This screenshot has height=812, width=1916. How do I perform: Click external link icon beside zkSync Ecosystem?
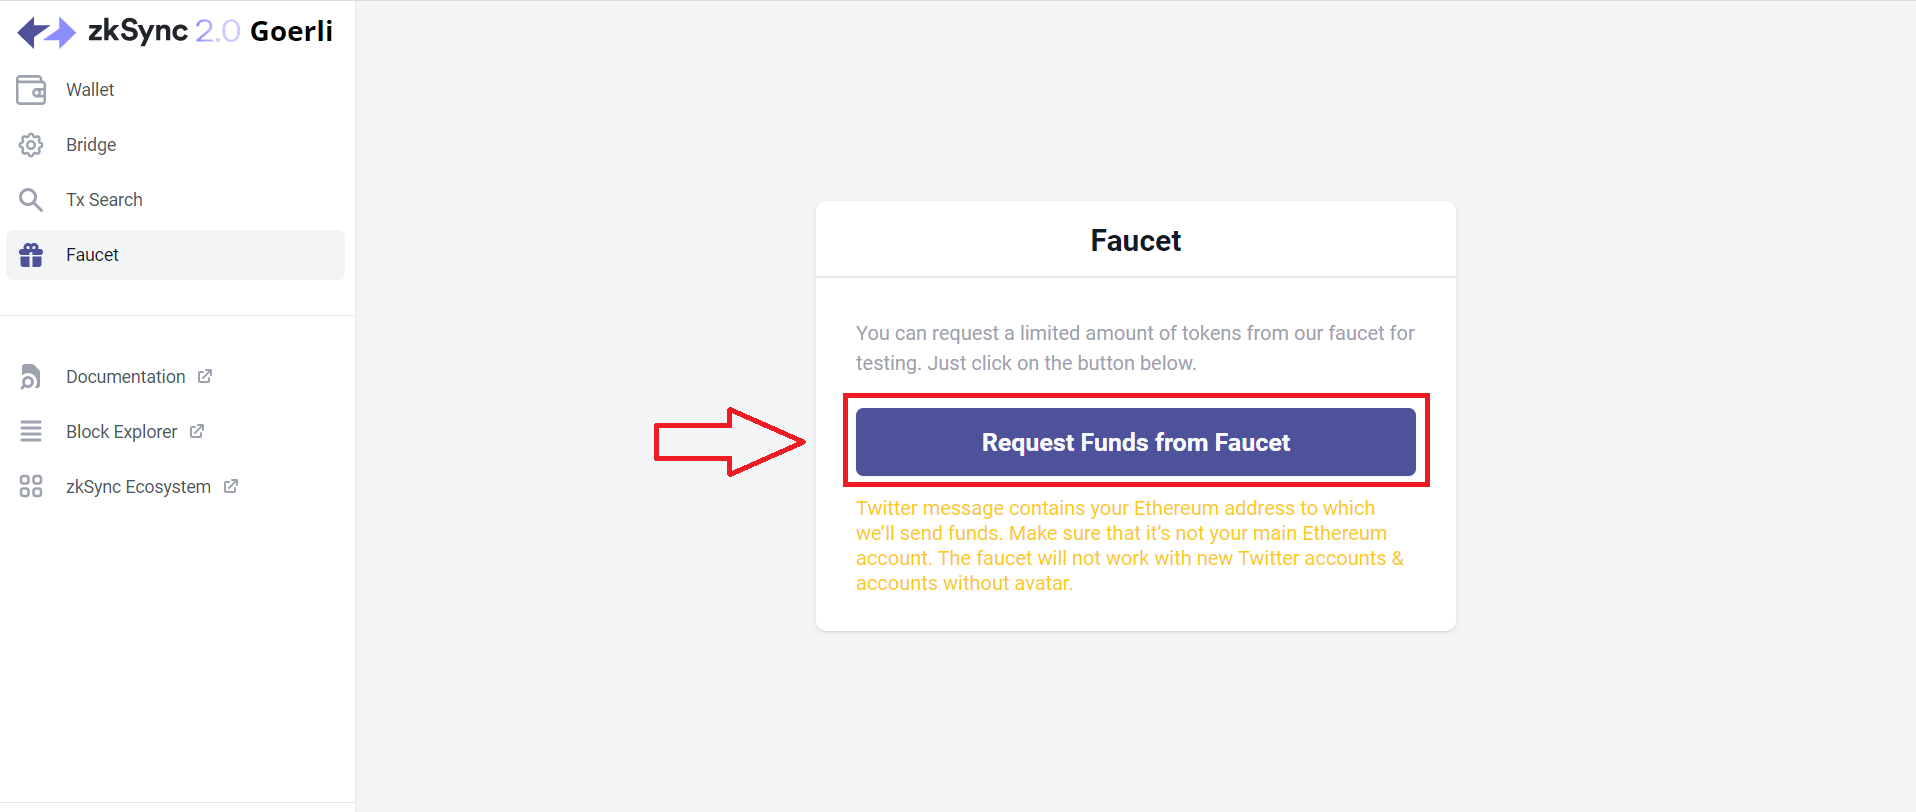(x=231, y=486)
